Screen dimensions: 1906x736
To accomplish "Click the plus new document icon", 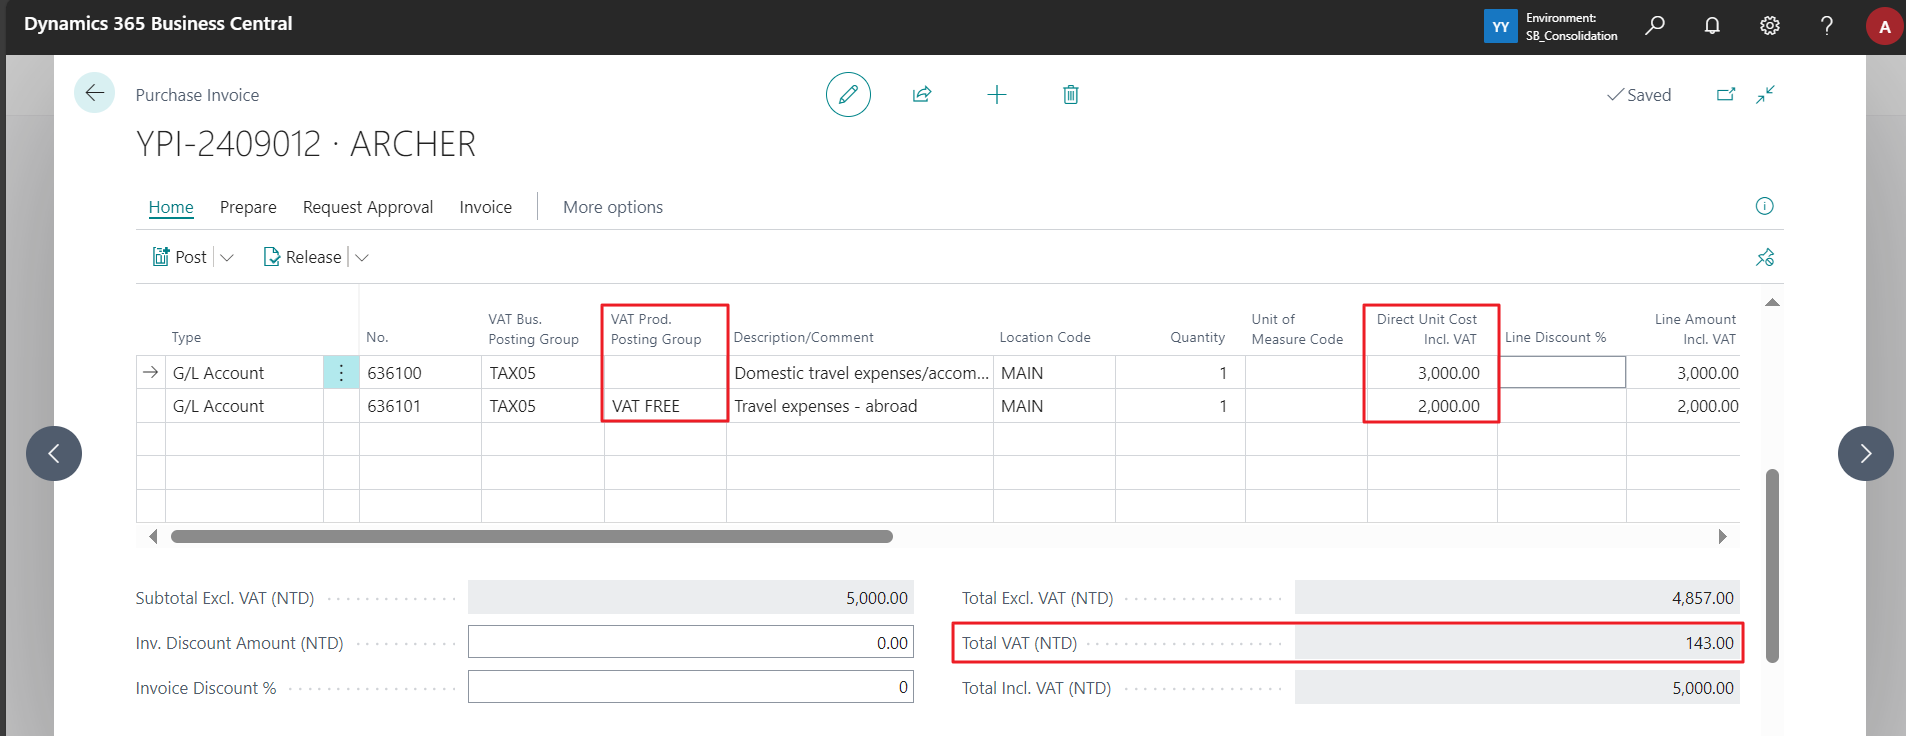I will click(x=997, y=94).
